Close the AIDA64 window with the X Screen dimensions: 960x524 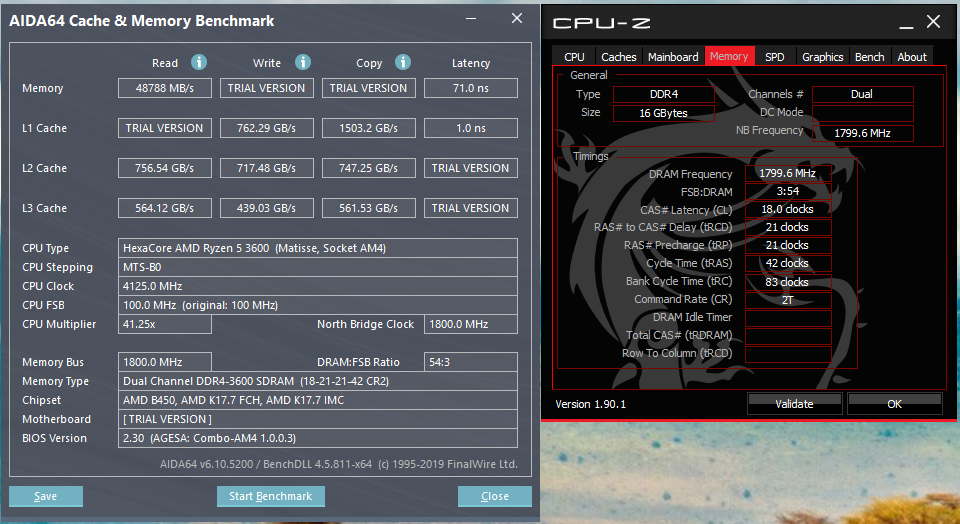517,19
